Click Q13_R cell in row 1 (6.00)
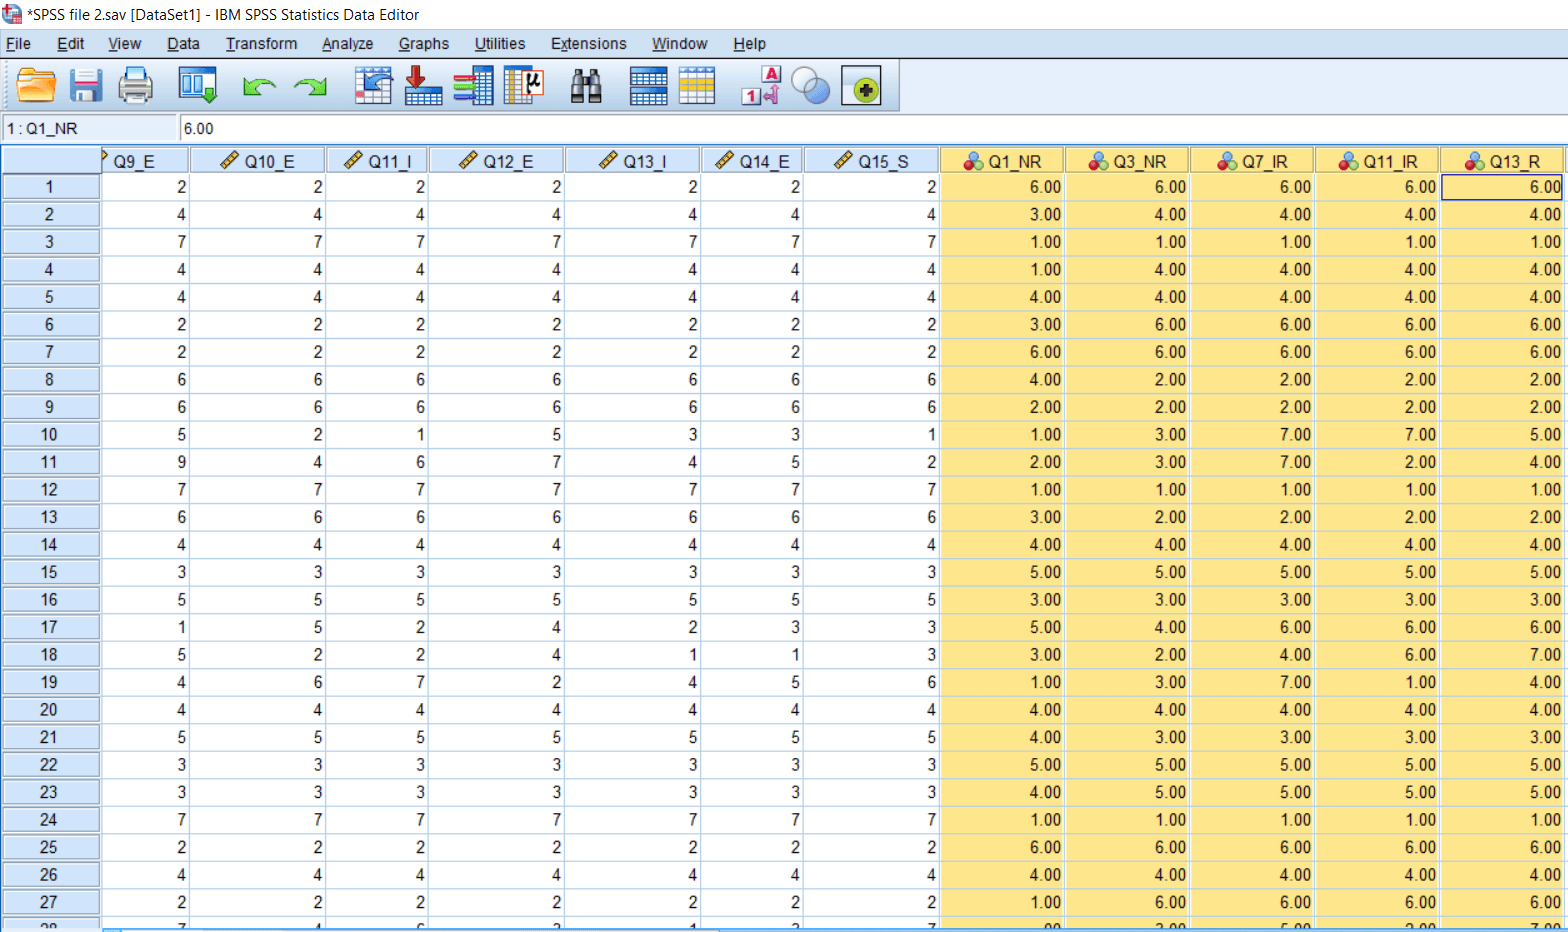1568x932 pixels. [1502, 187]
